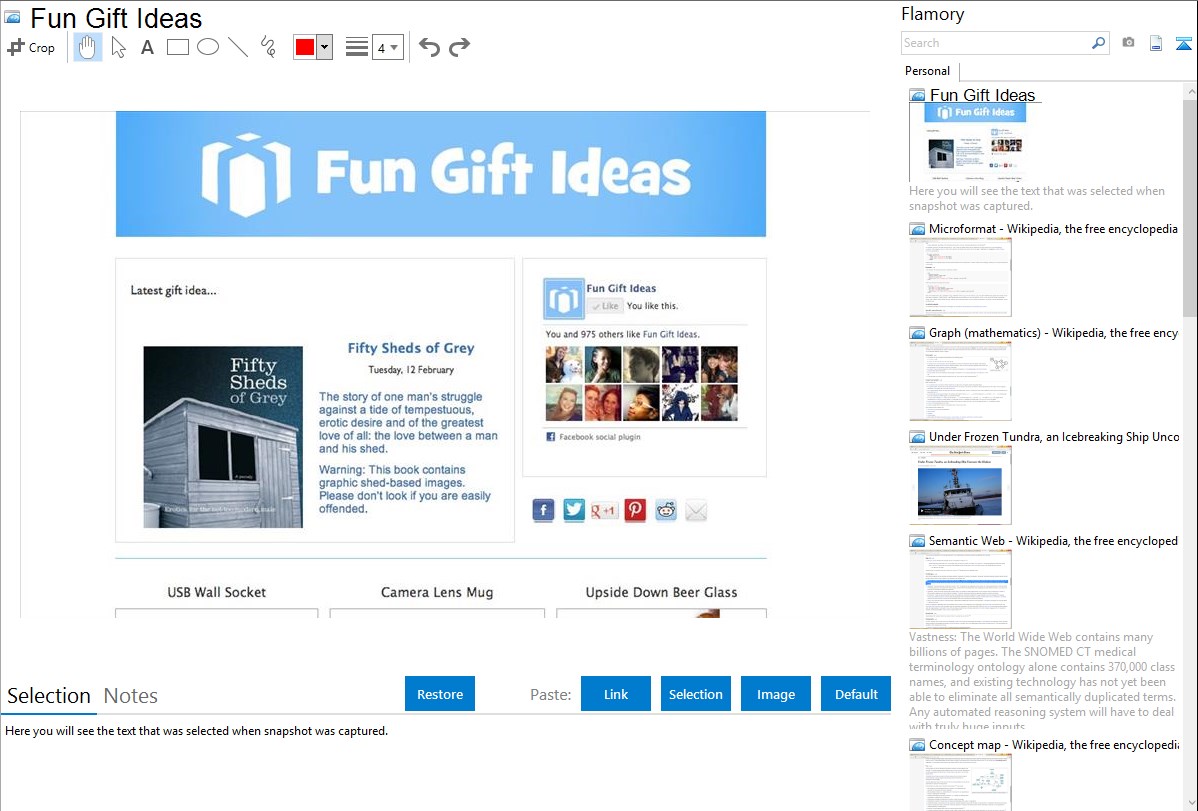Click the Fifty Sheds of Grey book cover
The height and width of the screenshot is (811, 1198).
(223, 437)
